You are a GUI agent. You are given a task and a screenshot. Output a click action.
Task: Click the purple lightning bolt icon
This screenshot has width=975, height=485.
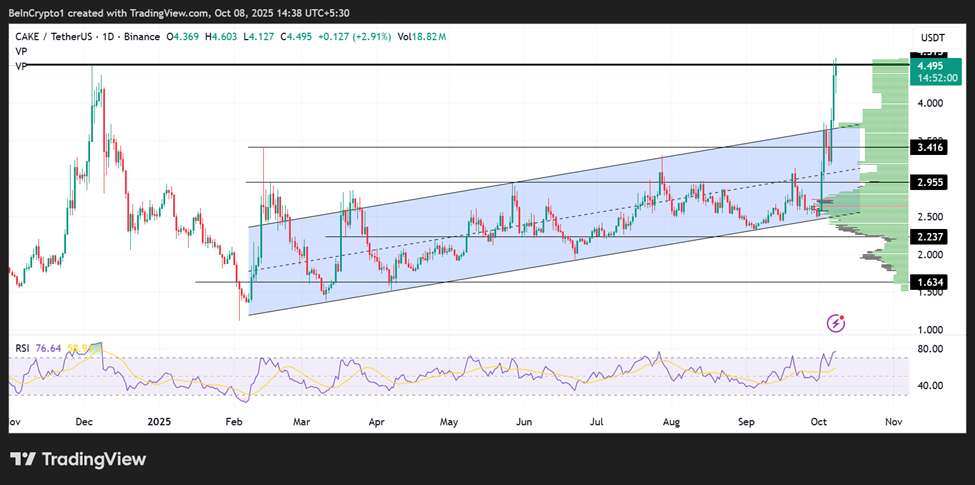836,323
